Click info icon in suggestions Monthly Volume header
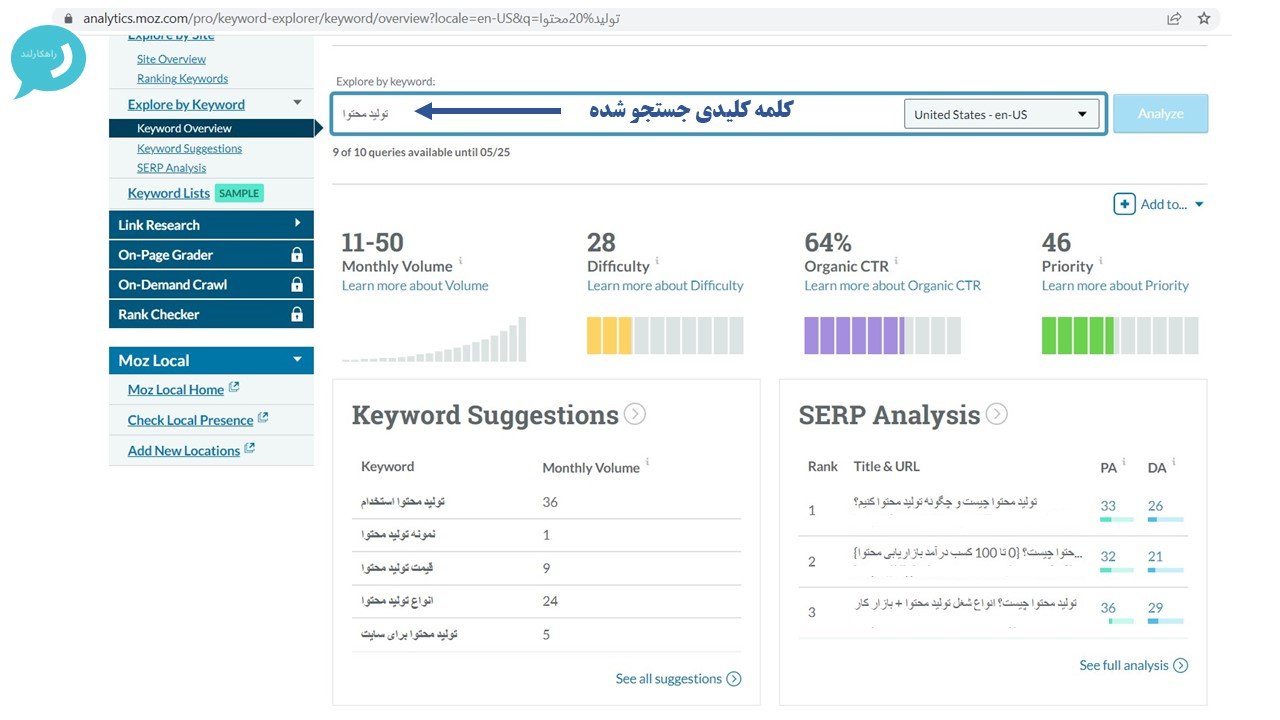Screen dimensions: 1280x720 tap(648, 463)
